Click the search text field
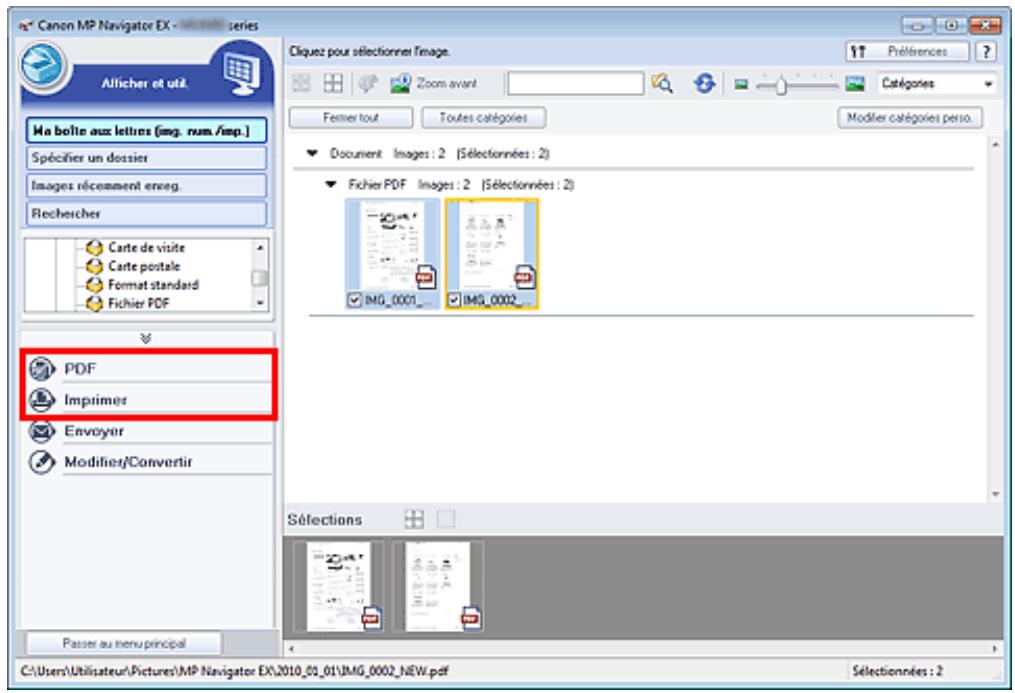The image size is (1015, 693). 575,83
